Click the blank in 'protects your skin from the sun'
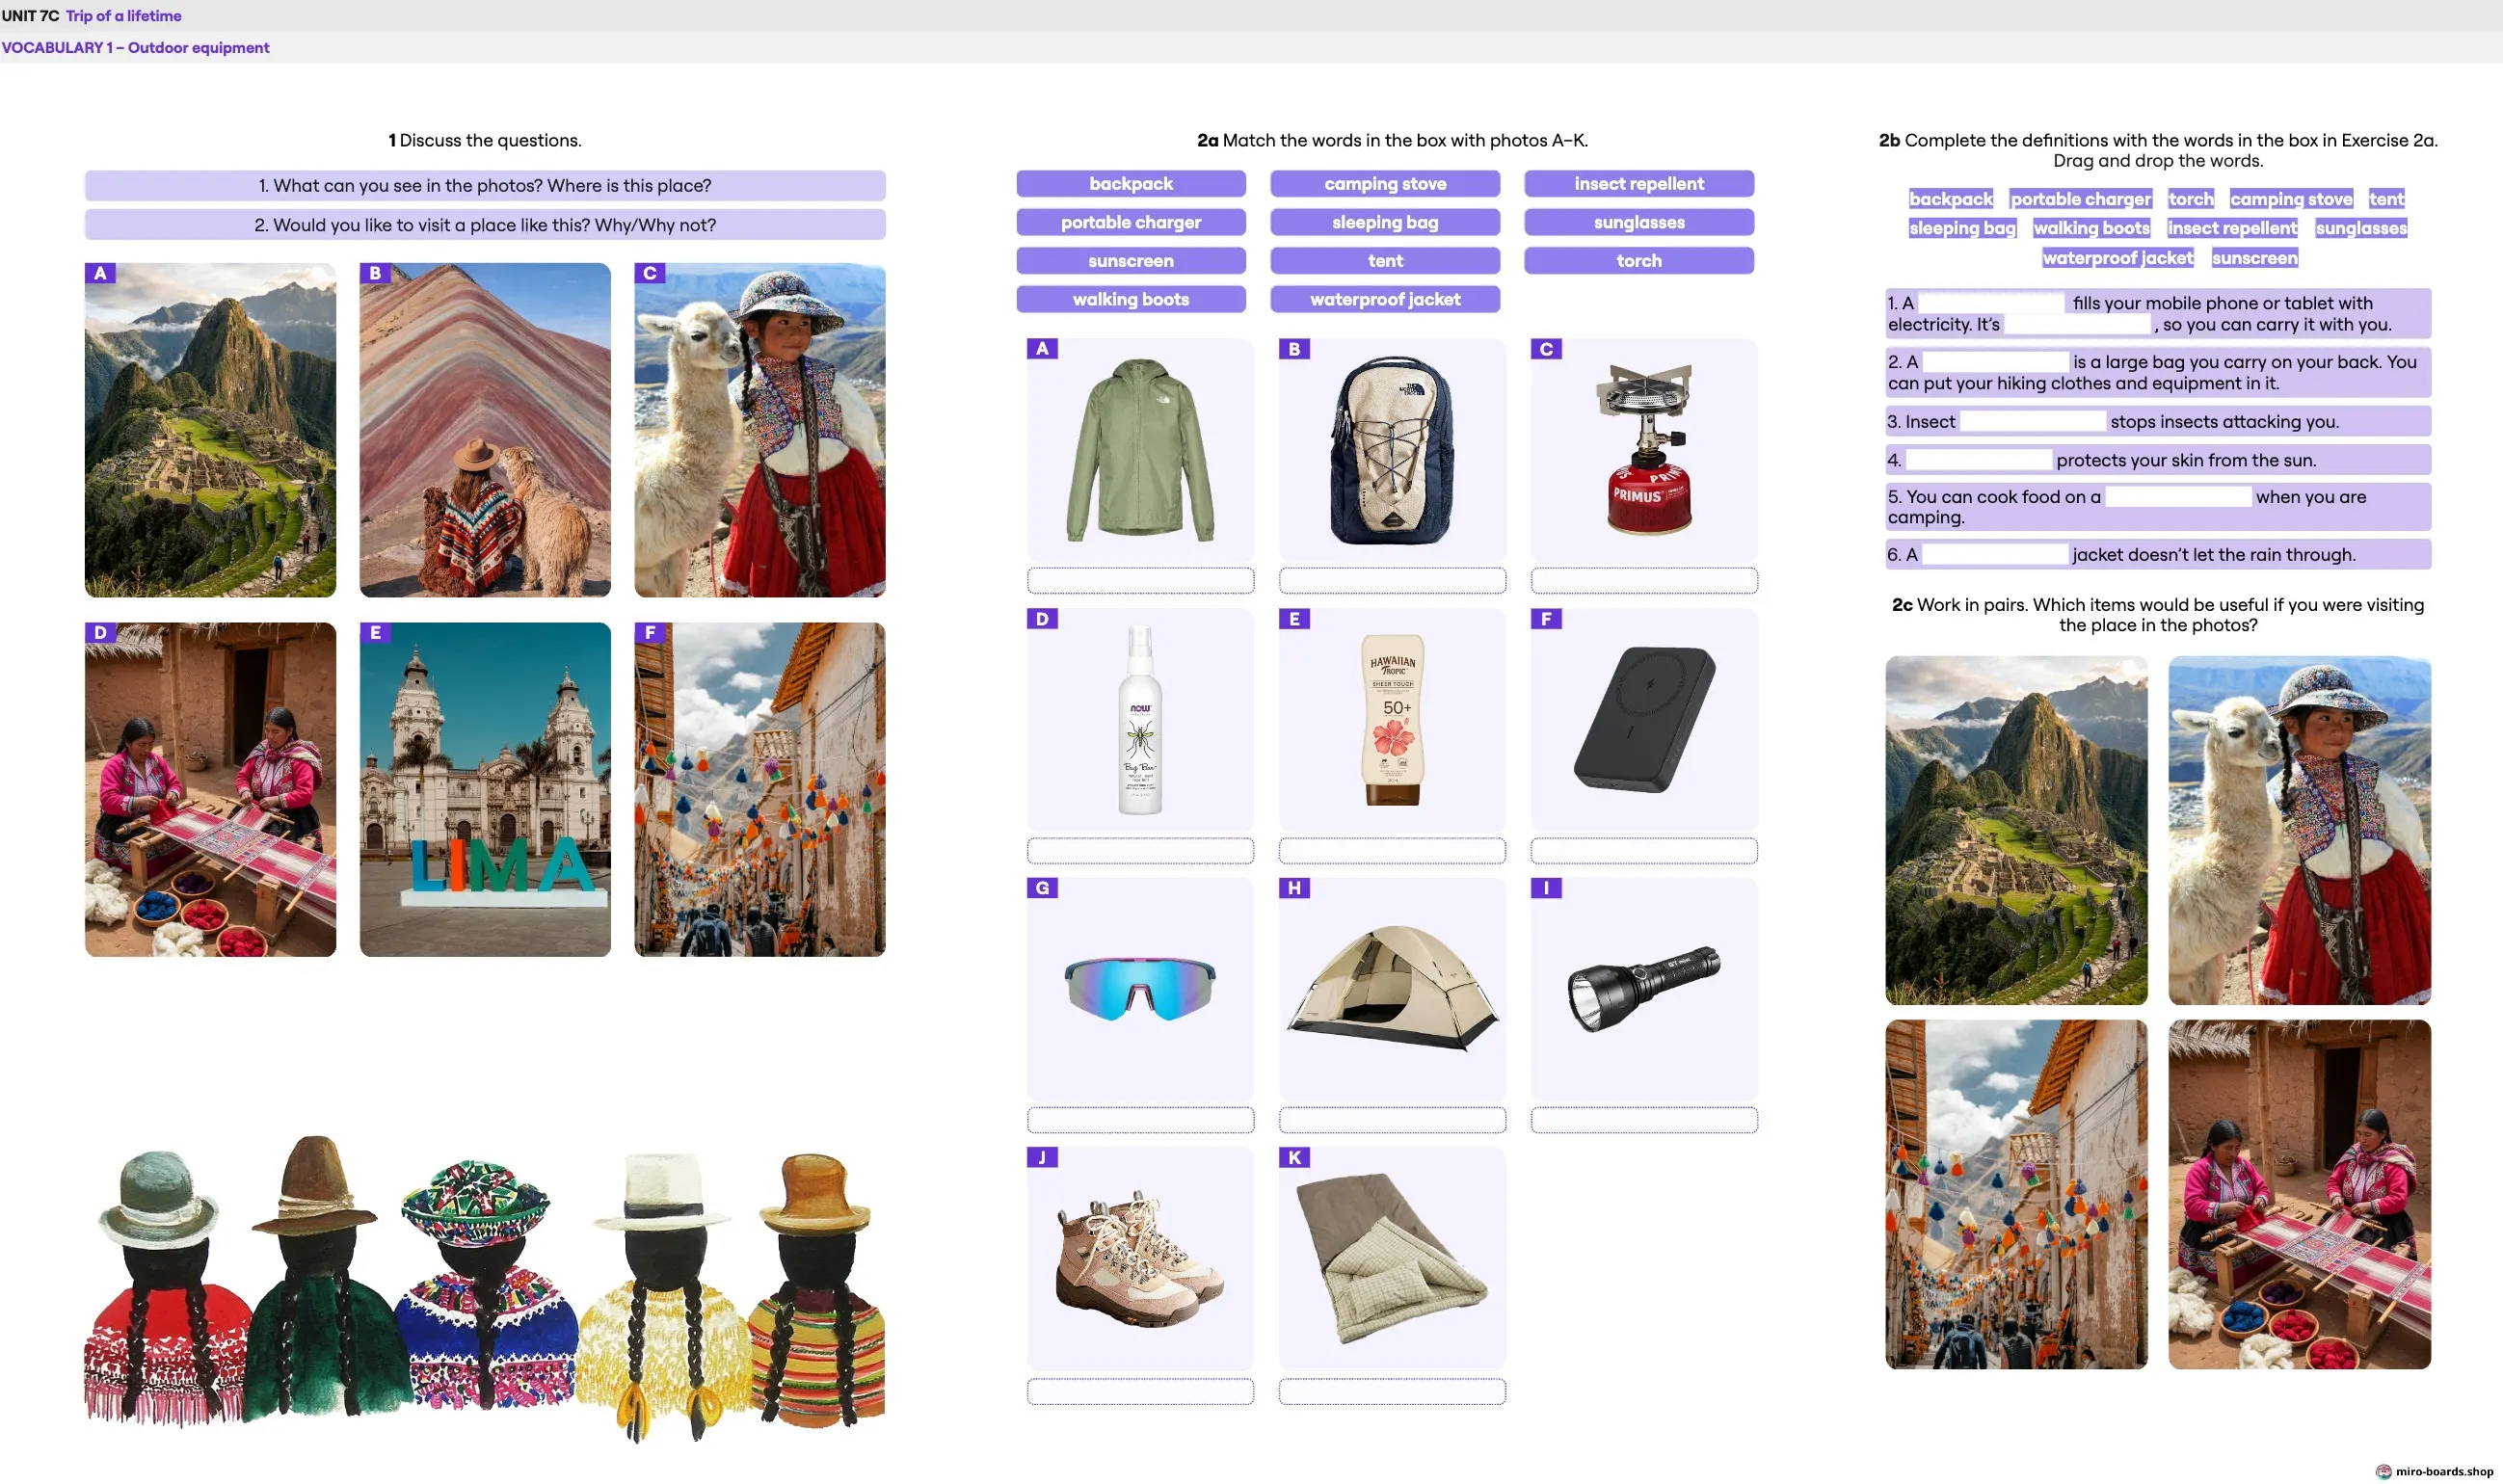The image size is (2503, 1484). click(x=1978, y=460)
